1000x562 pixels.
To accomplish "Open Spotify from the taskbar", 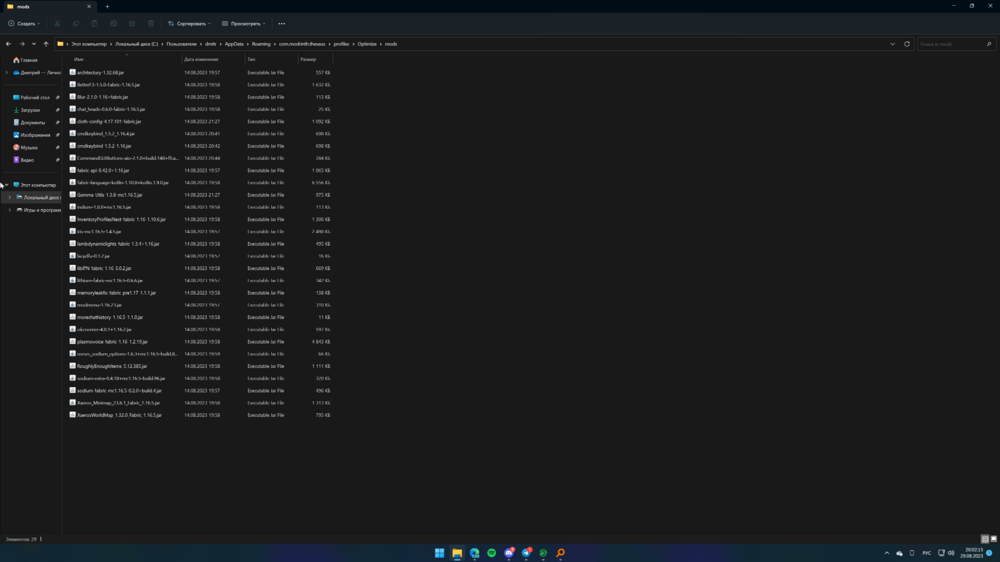I will point(492,553).
